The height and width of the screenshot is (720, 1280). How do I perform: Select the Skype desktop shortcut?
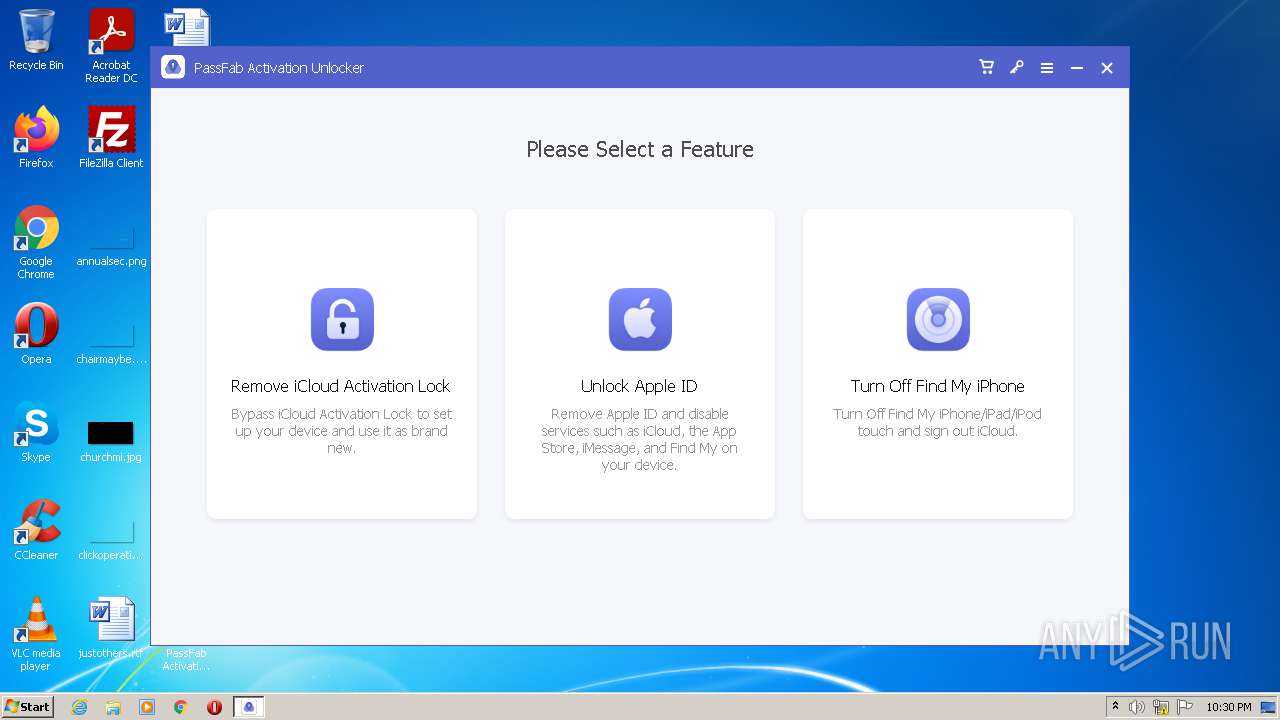(x=36, y=432)
